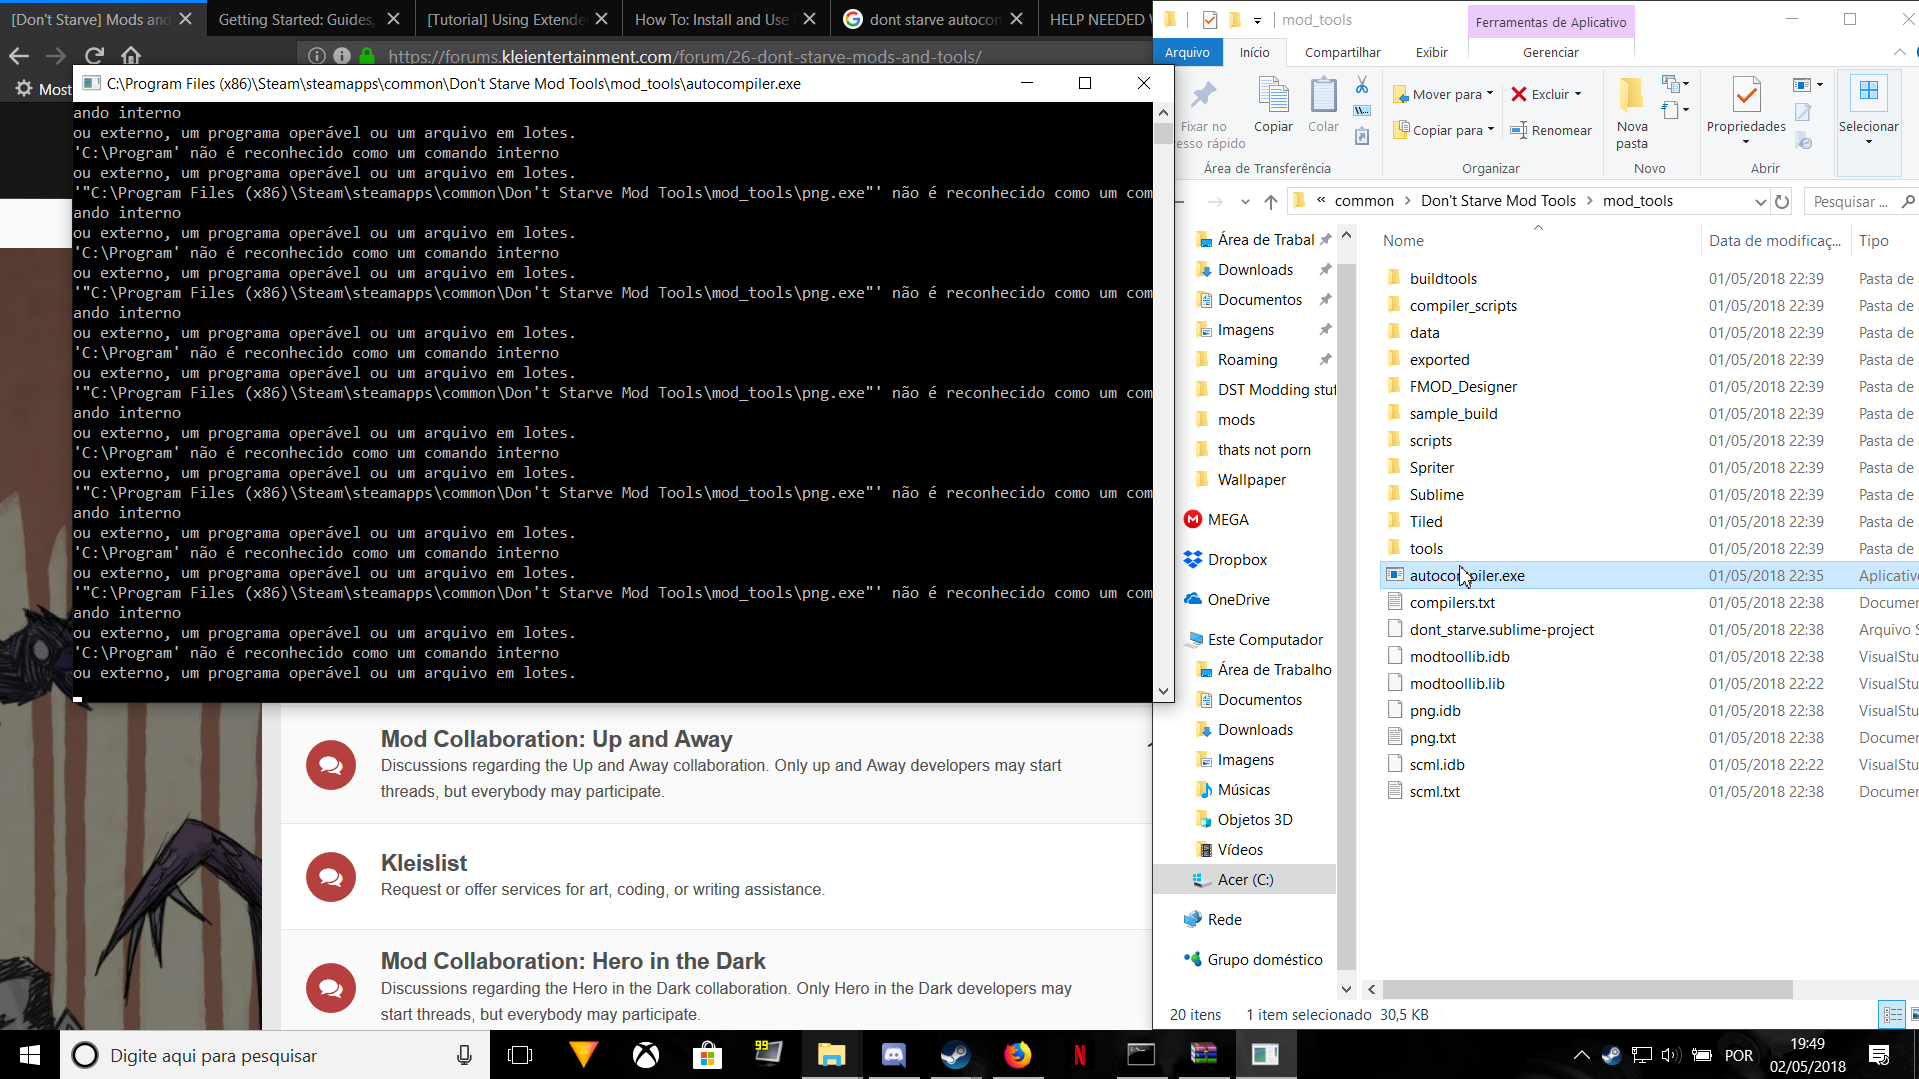
Task: Open the Compartilhar ribbon tab
Action: [1342, 52]
